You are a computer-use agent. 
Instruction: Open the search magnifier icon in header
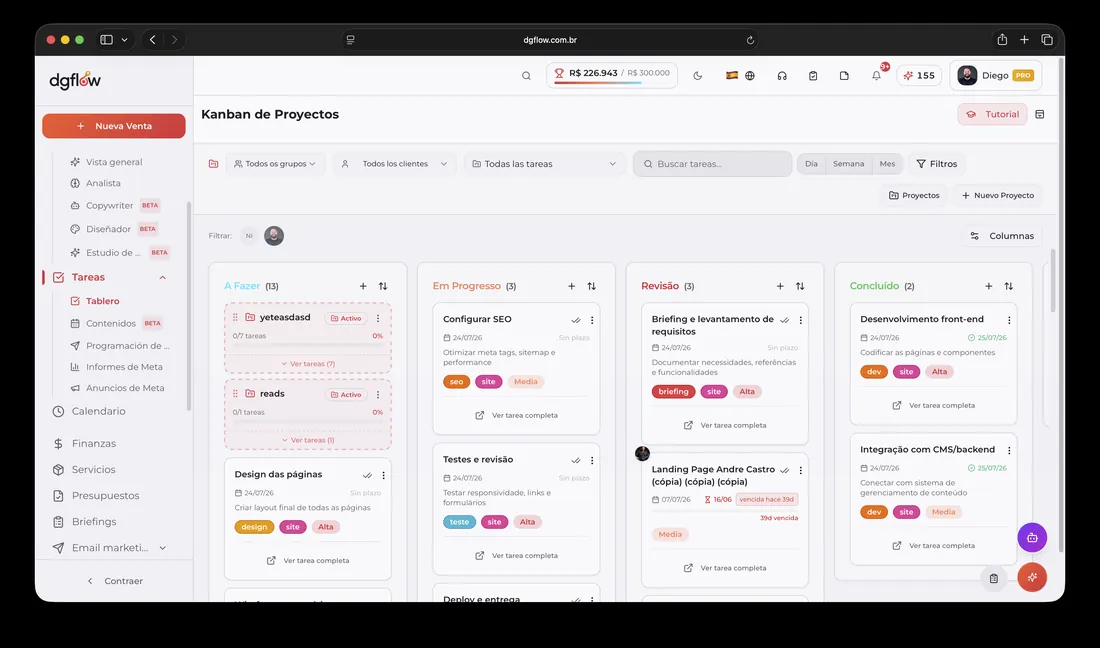(x=526, y=76)
